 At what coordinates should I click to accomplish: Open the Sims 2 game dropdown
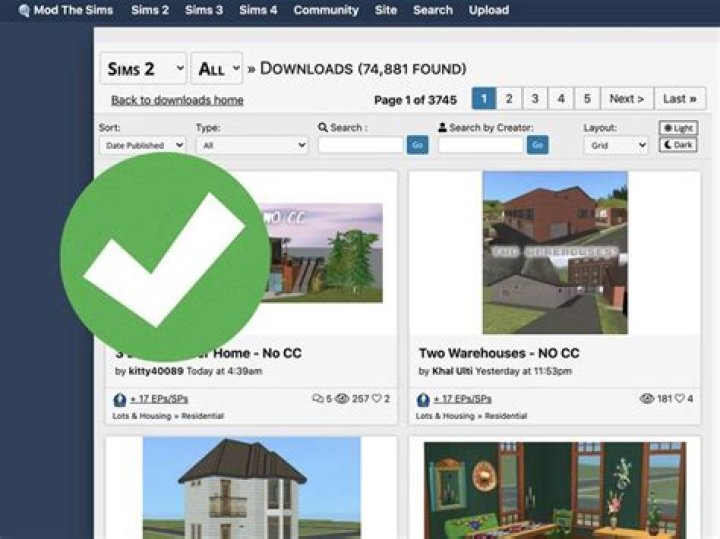[142, 69]
